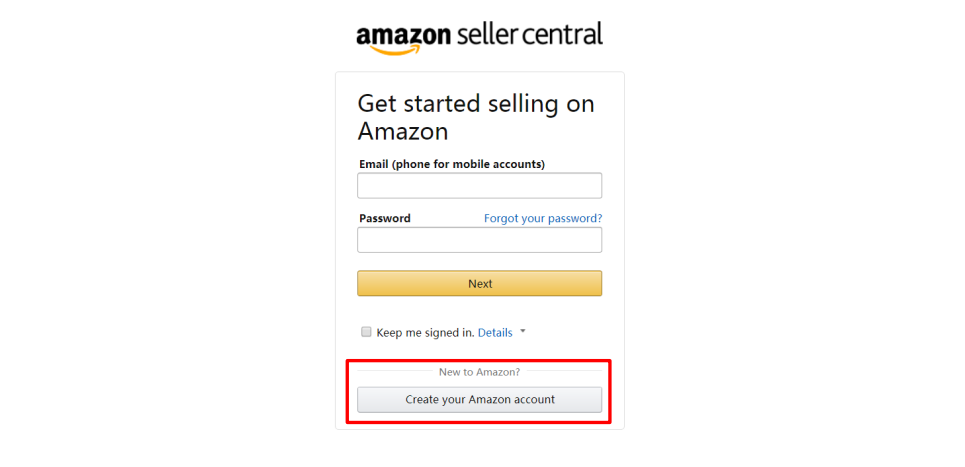Click the bold Password label
This screenshot has height=467, width=965.
tap(385, 218)
